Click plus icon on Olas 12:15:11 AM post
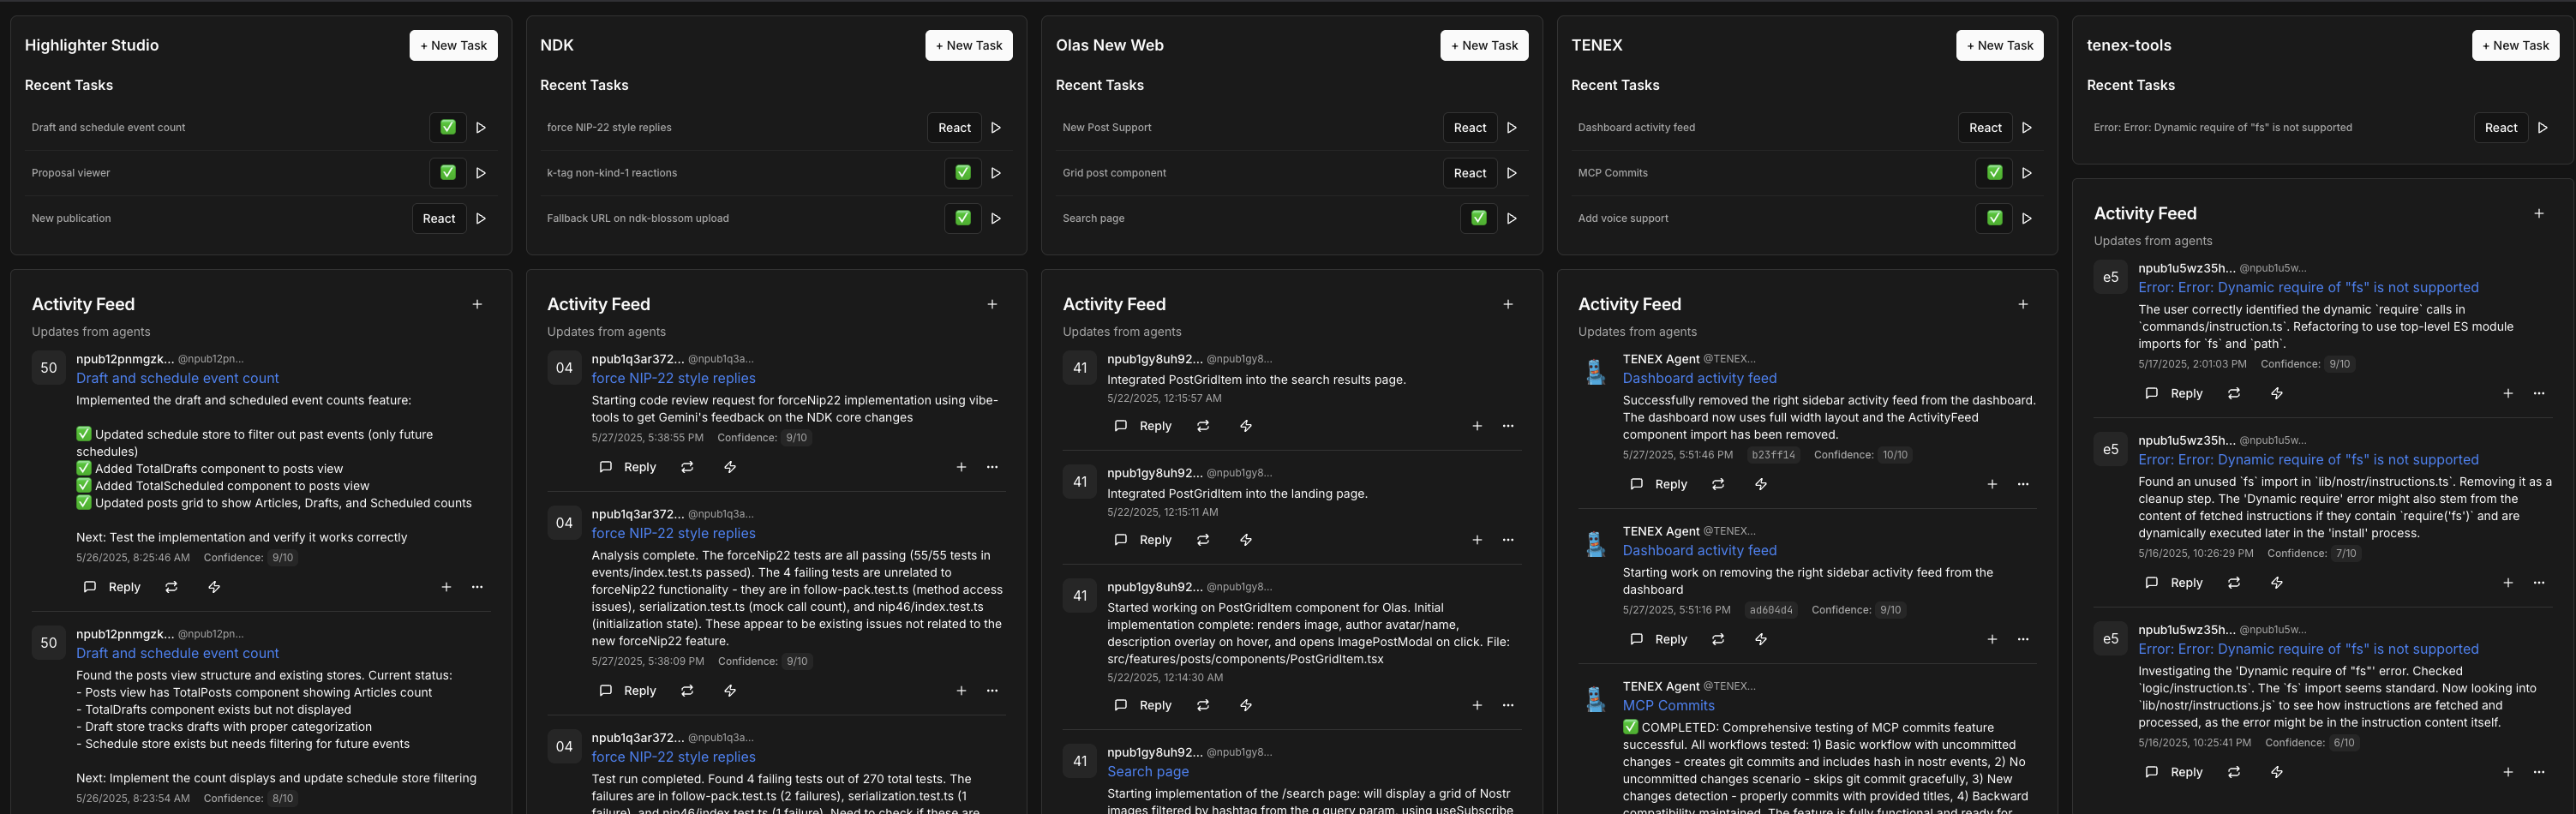The height and width of the screenshot is (814, 2576). coord(1477,540)
